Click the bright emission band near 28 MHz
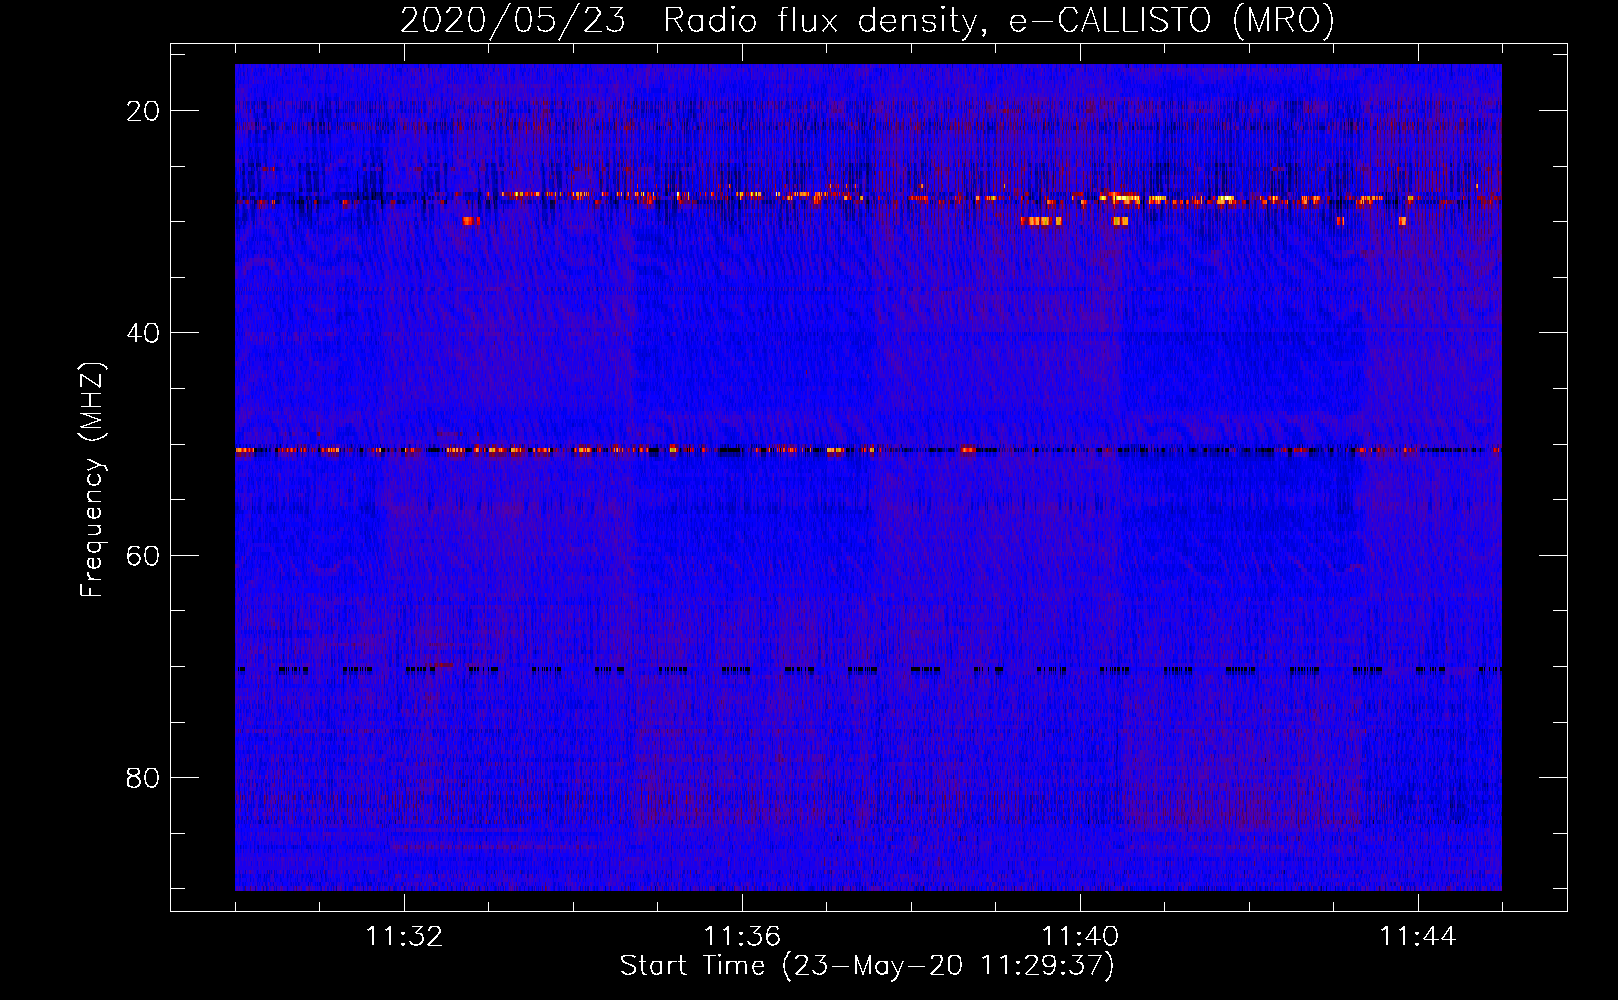 click(868, 198)
